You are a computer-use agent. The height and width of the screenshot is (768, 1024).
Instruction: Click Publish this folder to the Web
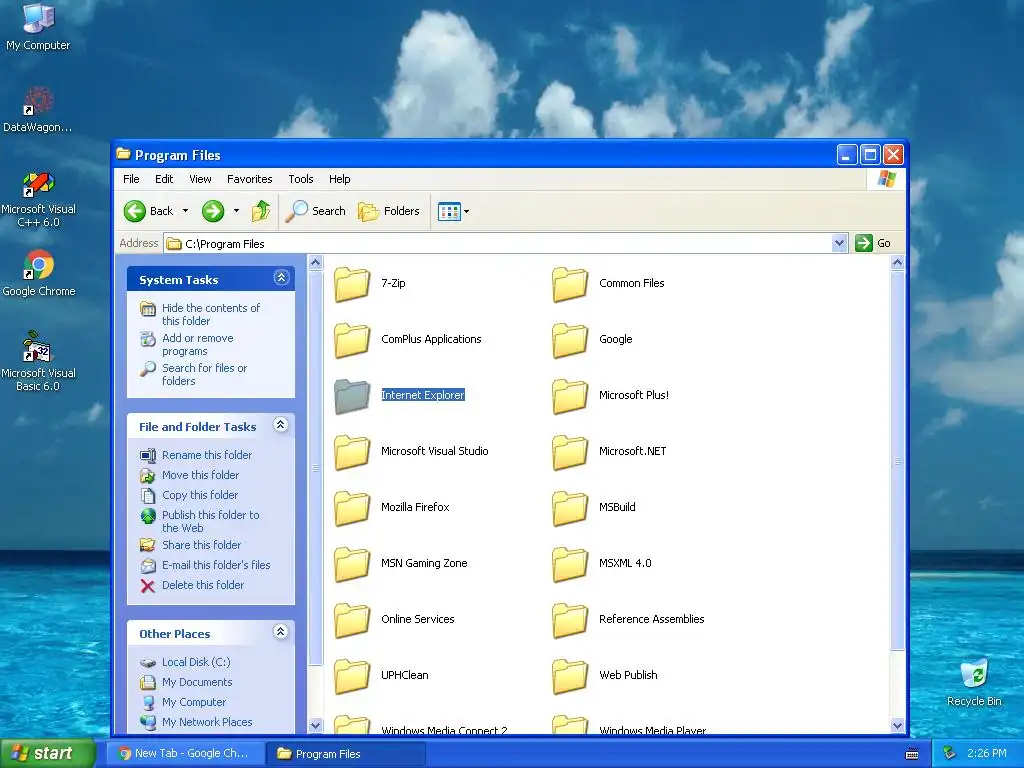point(210,521)
